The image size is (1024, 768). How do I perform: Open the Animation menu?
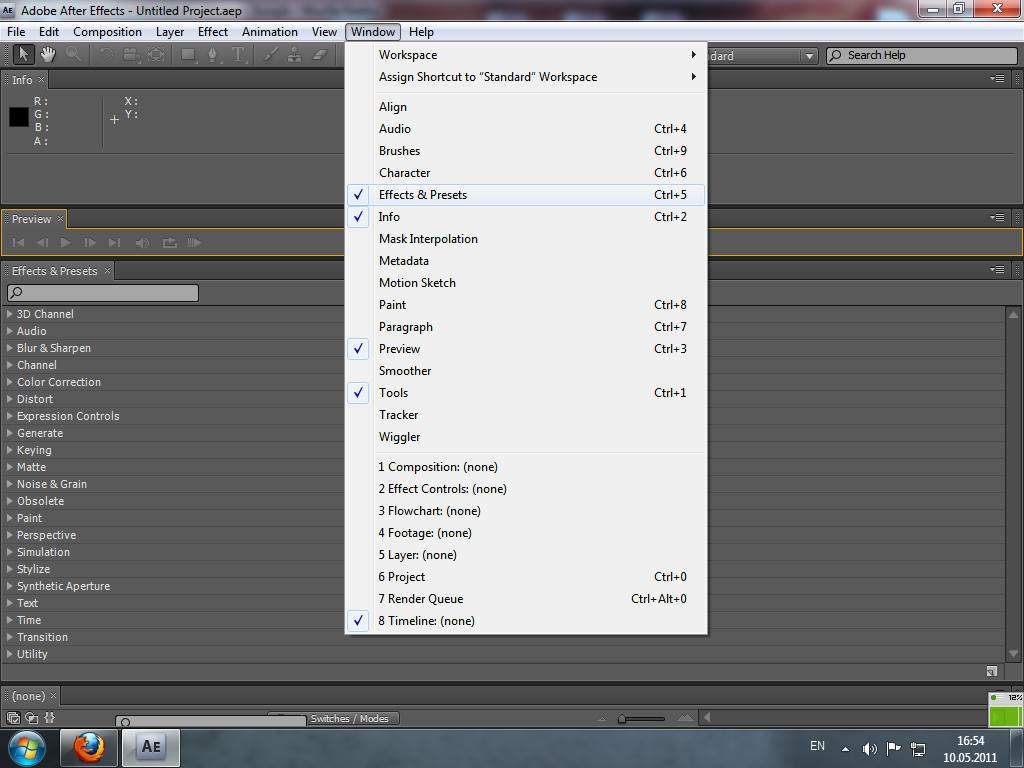pos(270,31)
